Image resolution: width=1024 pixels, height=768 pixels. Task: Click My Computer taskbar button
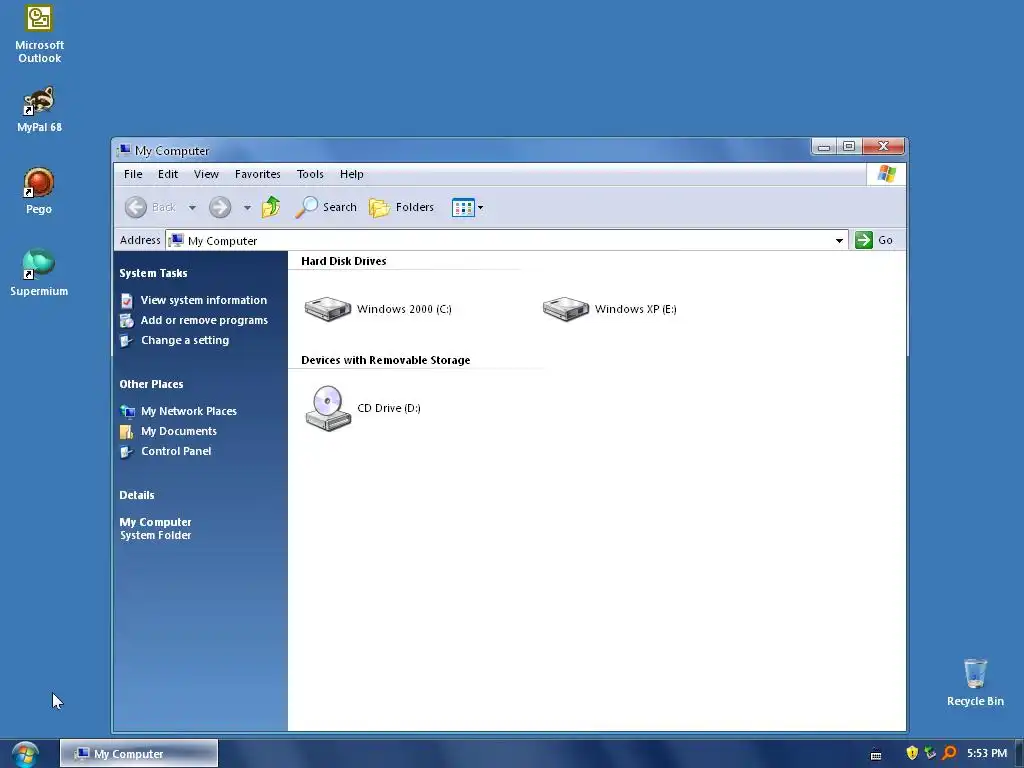pos(138,754)
